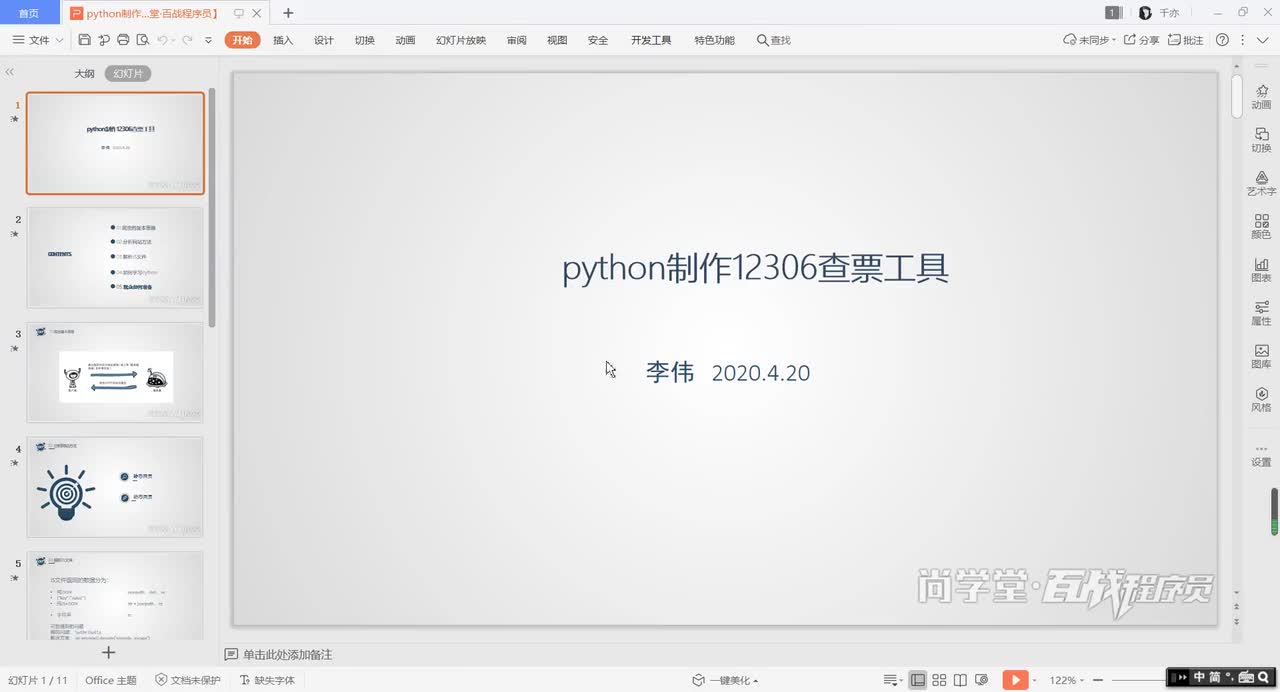Click the presentation mode icon on document tab

pyautogui.click(x=238, y=13)
